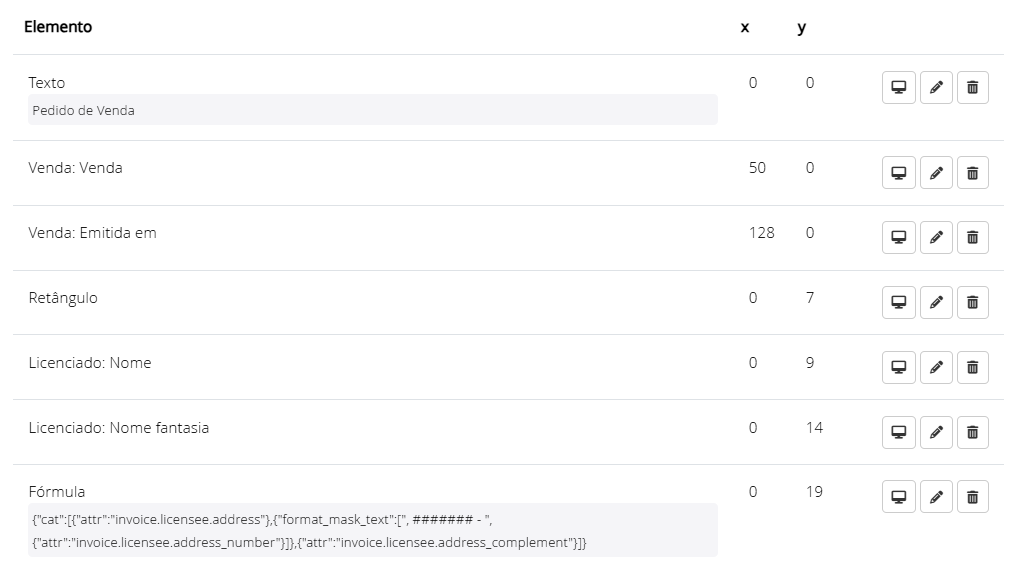
Task: Delete the Venda: Venda element
Action: coord(972,173)
